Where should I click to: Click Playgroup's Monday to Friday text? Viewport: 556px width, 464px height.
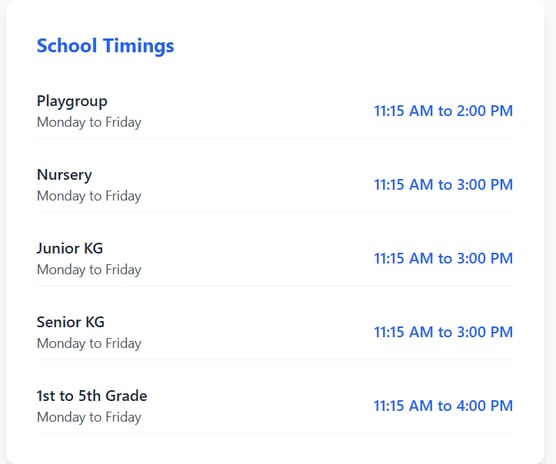[x=89, y=123]
